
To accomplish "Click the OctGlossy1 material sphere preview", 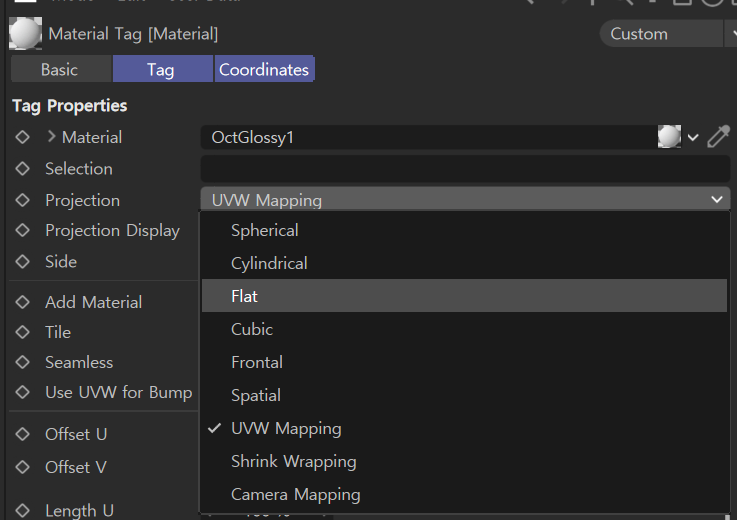I will (669, 137).
